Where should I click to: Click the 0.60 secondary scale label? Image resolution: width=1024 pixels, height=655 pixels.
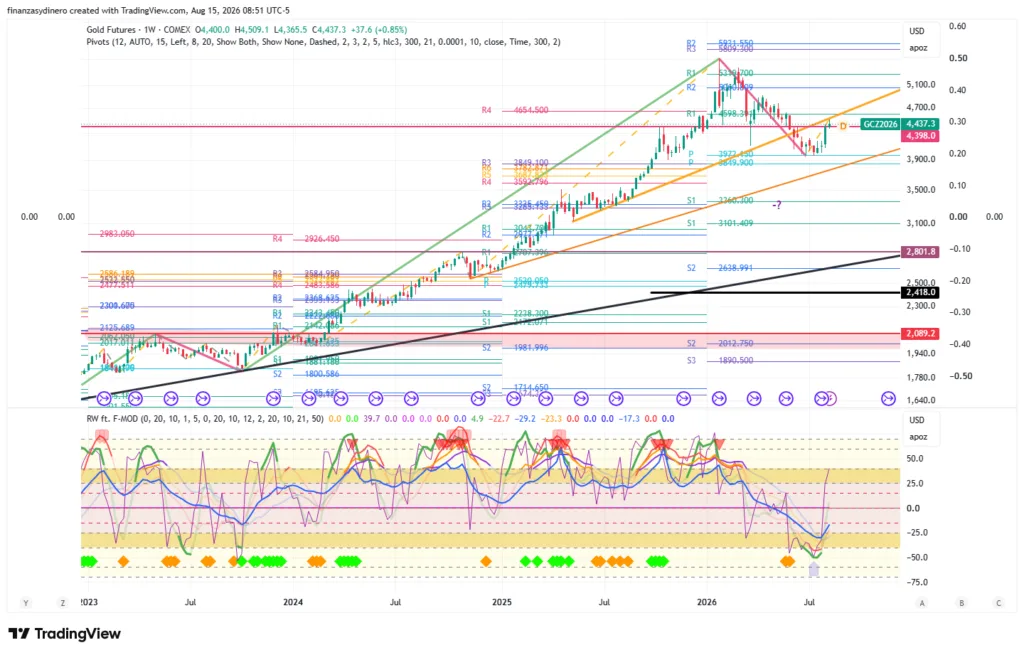point(957,26)
